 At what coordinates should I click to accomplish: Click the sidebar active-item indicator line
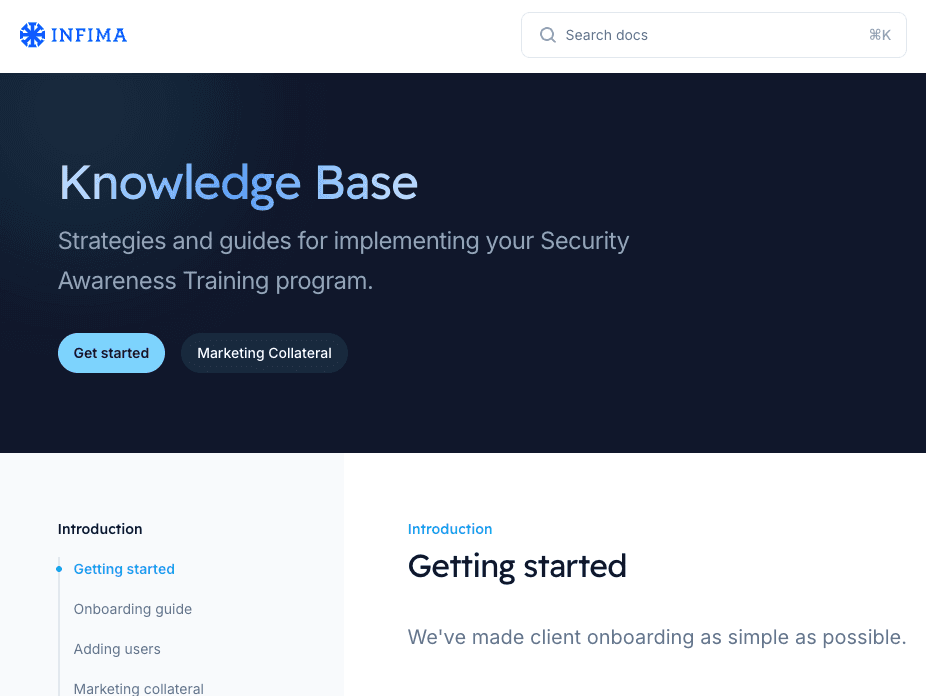[61, 630]
